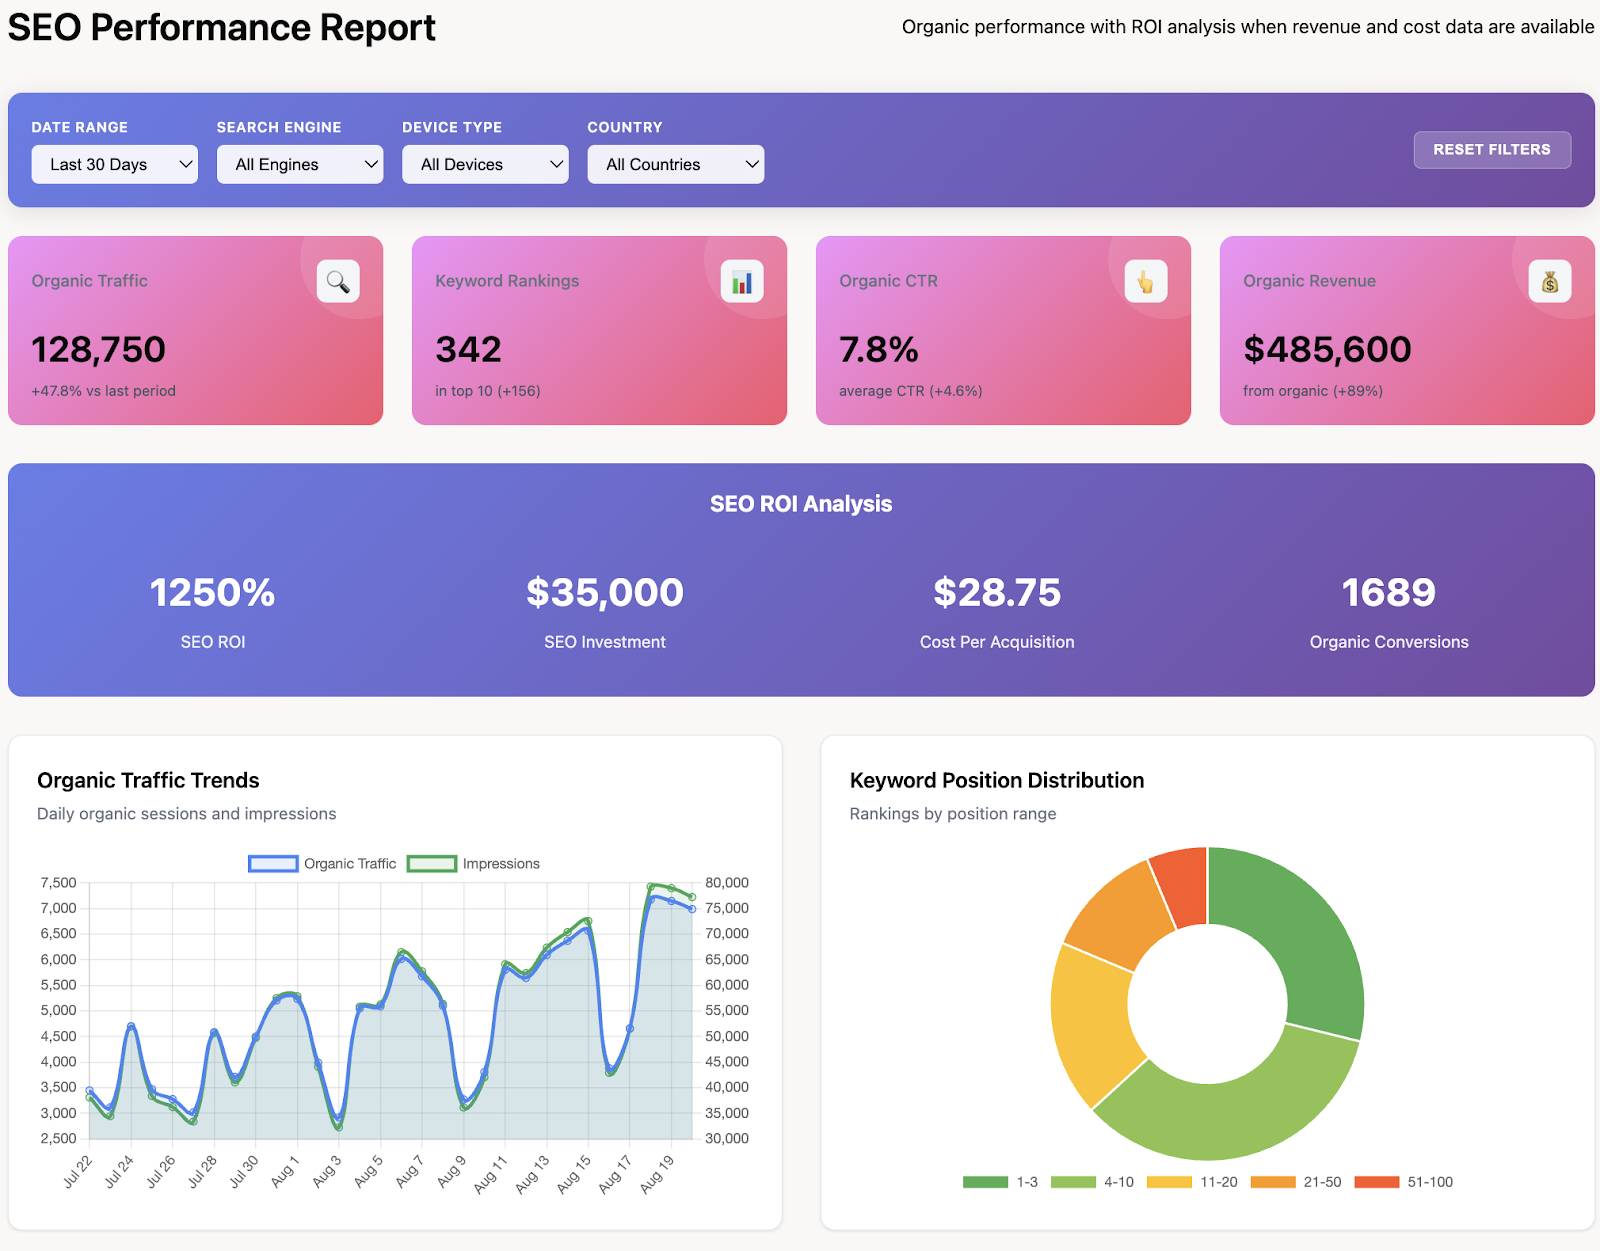Toggle the 51-100 position legend item
This screenshot has height=1251, width=1600.
(1403, 1182)
